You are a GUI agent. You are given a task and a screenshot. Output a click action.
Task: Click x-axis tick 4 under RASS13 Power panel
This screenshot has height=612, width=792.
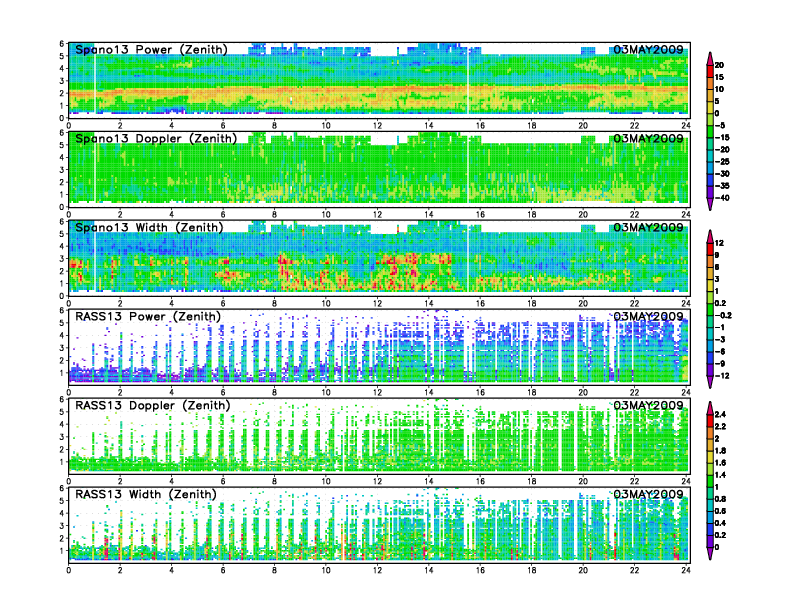click(172, 392)
